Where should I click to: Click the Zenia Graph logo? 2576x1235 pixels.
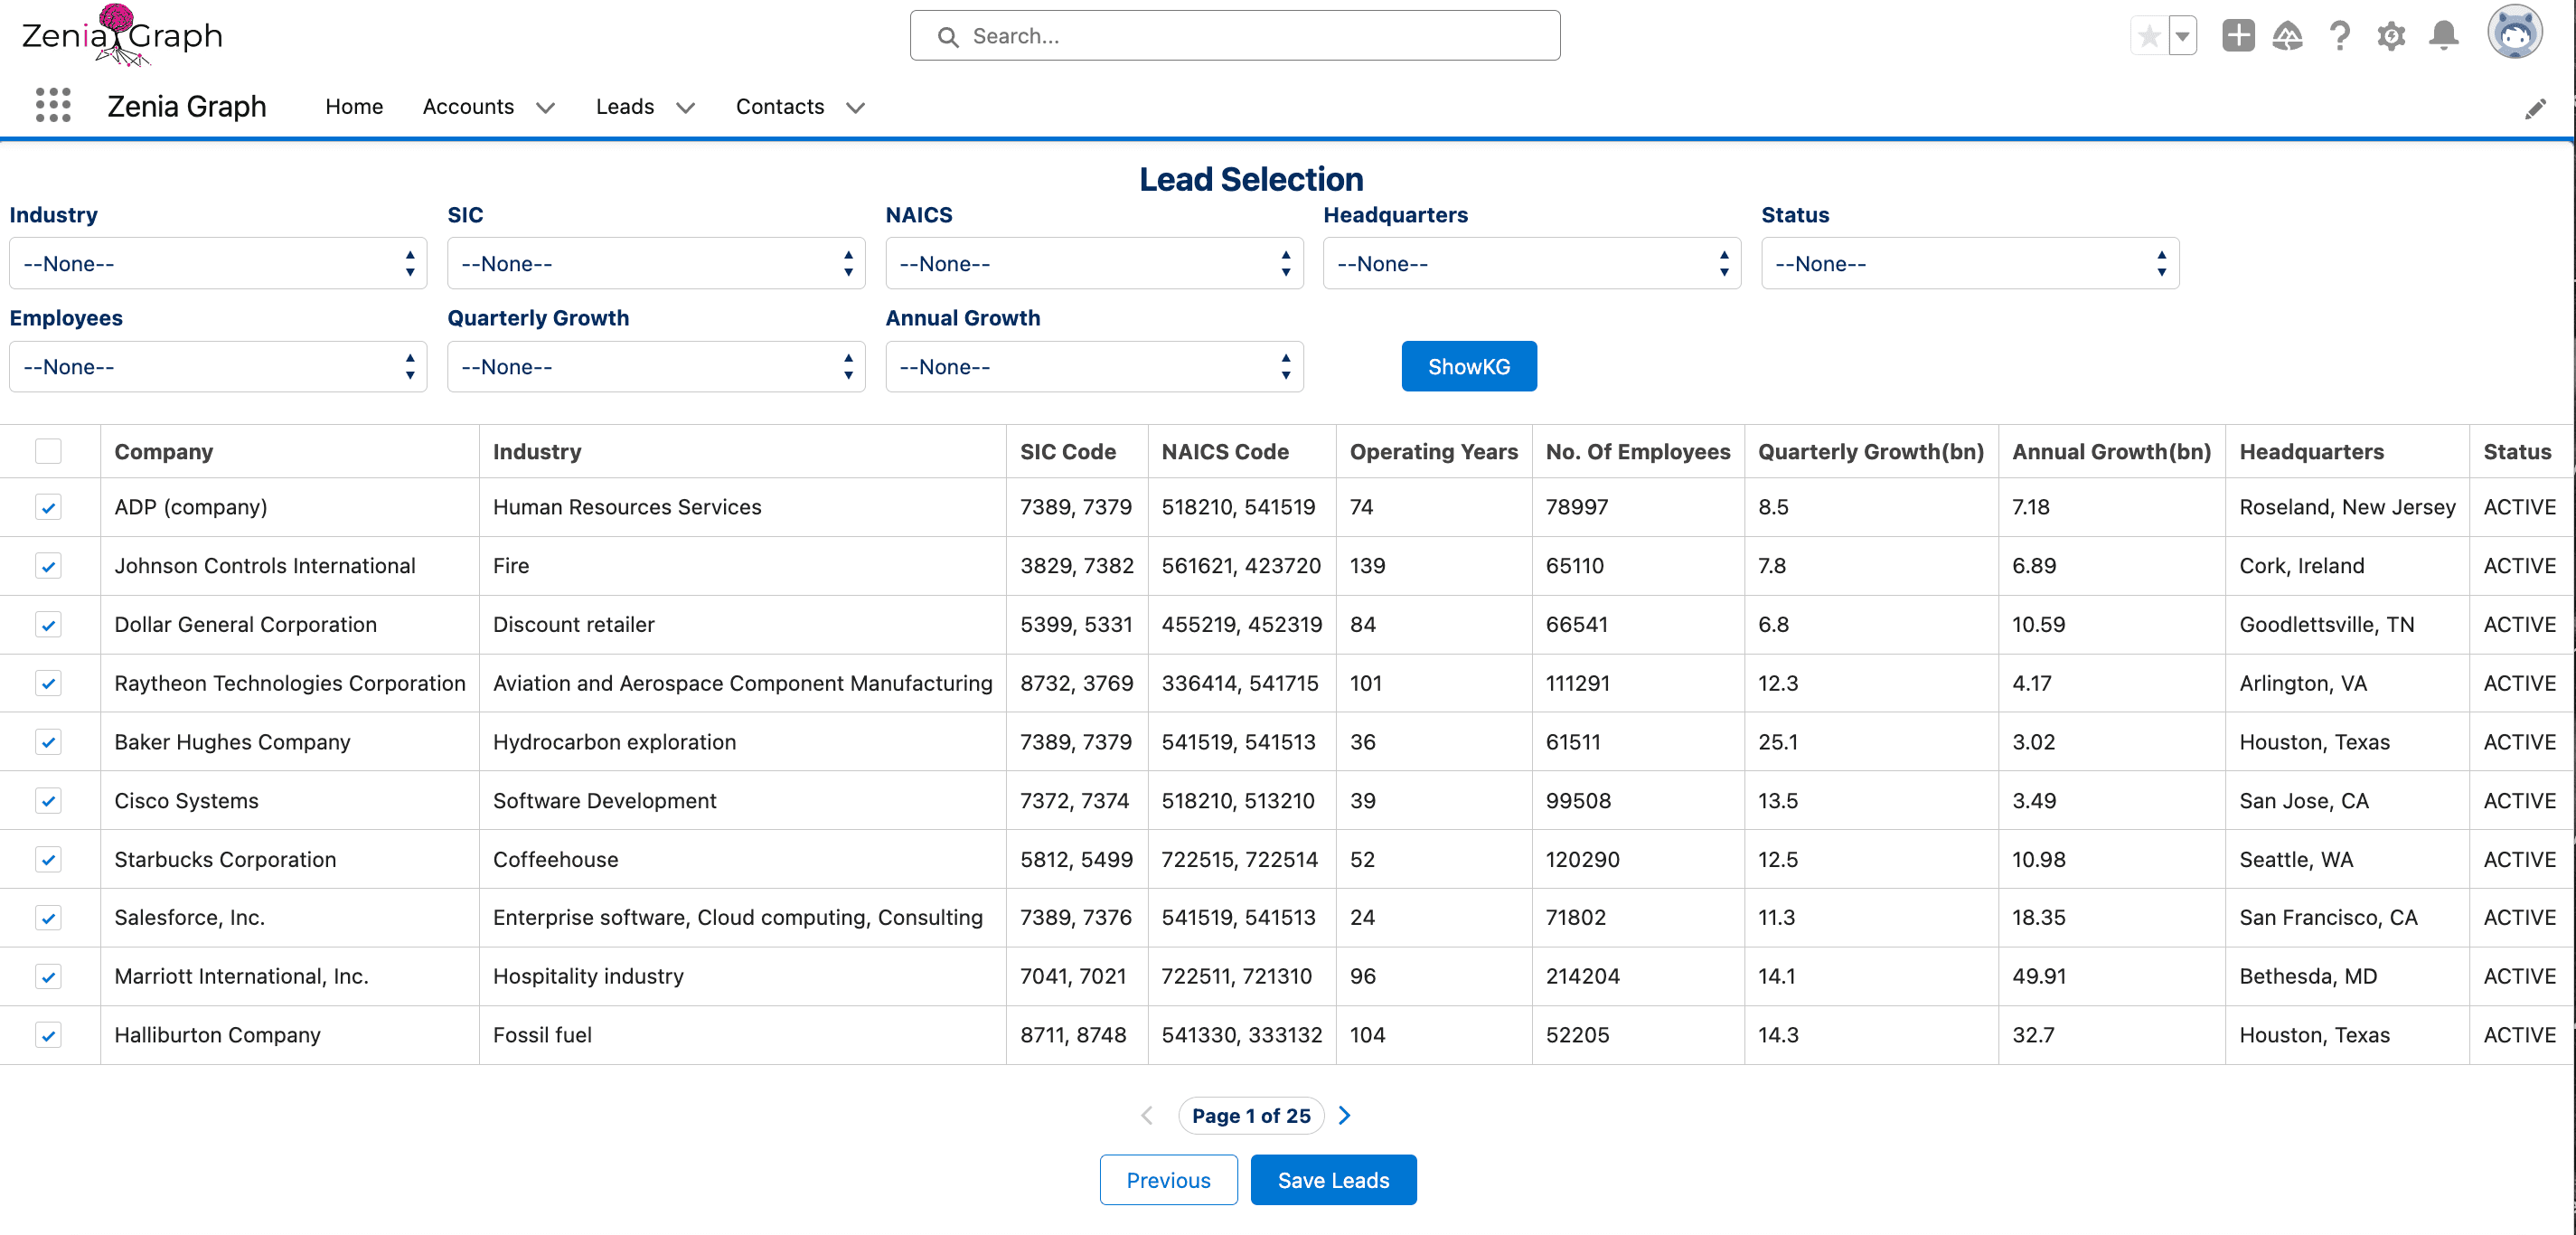click(x=122, y=36)
